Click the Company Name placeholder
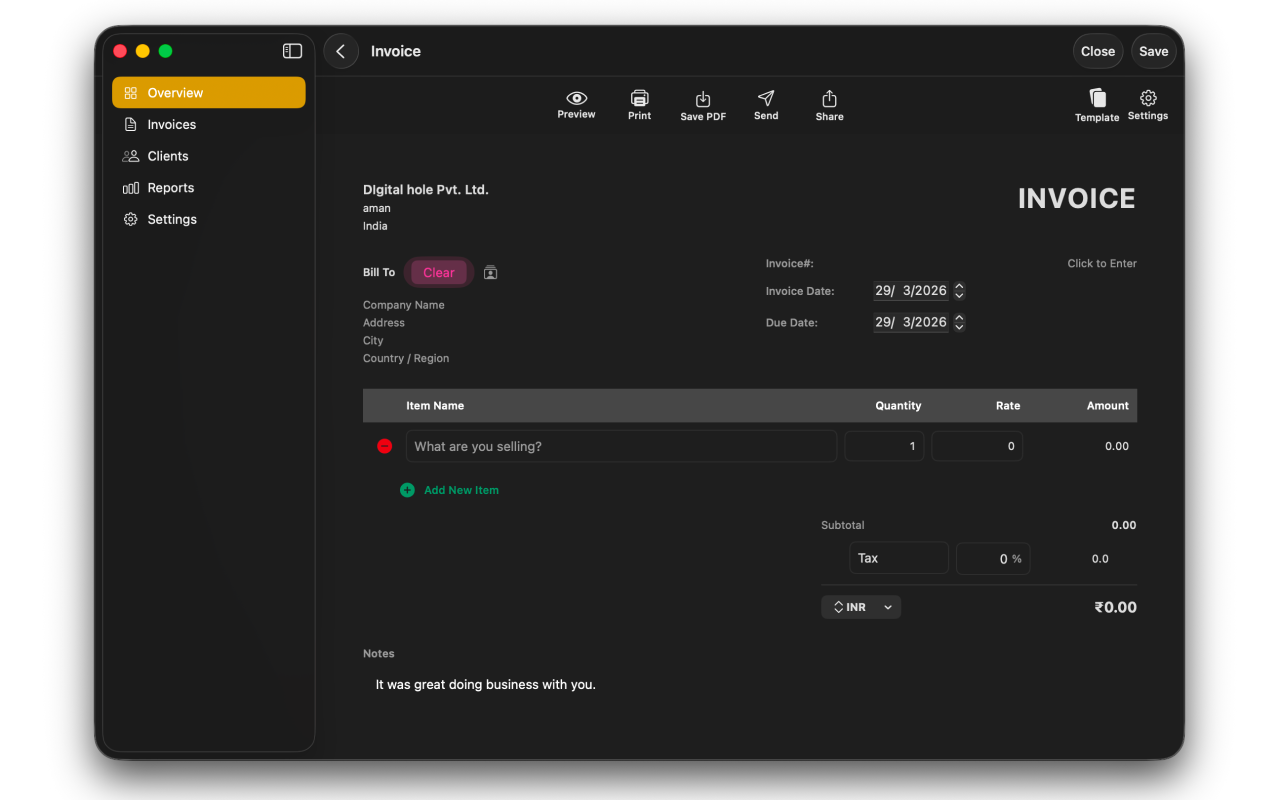This screenshot has width=1280, height=800. click(404, 305)
